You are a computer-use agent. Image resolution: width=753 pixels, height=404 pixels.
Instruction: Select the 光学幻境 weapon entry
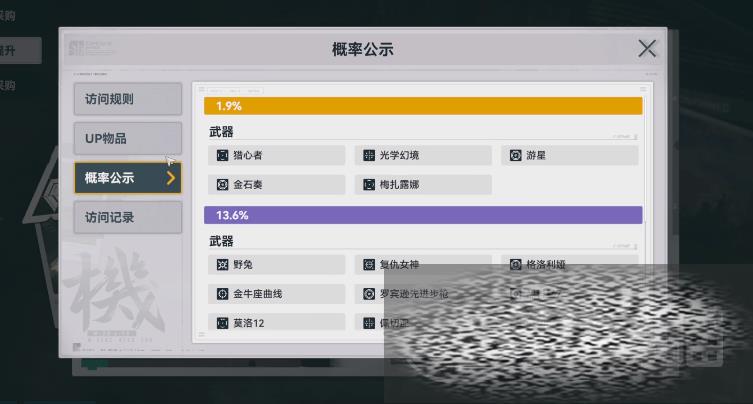pos(423,155)
